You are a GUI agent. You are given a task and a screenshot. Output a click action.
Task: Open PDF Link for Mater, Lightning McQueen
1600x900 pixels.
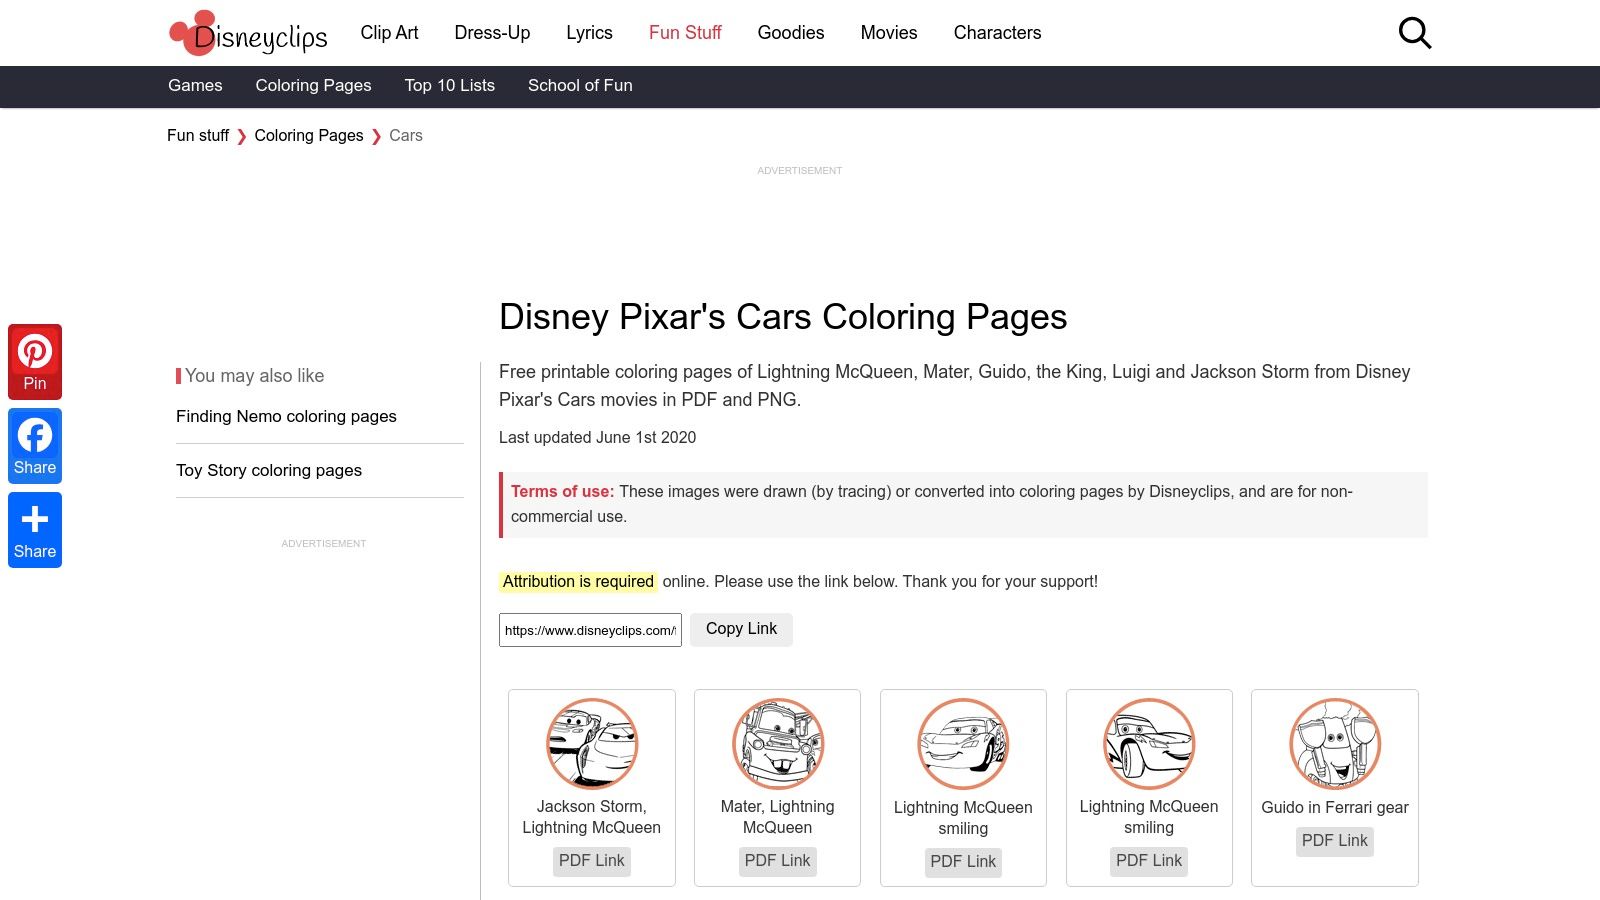coord(777,861)
